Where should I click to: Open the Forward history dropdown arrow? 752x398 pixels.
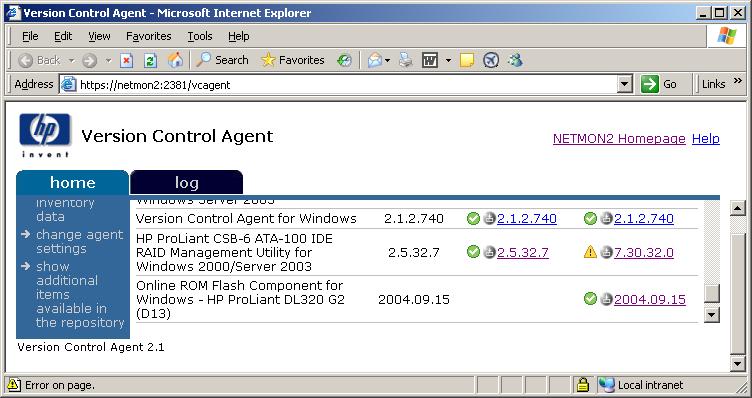(108, 60)
